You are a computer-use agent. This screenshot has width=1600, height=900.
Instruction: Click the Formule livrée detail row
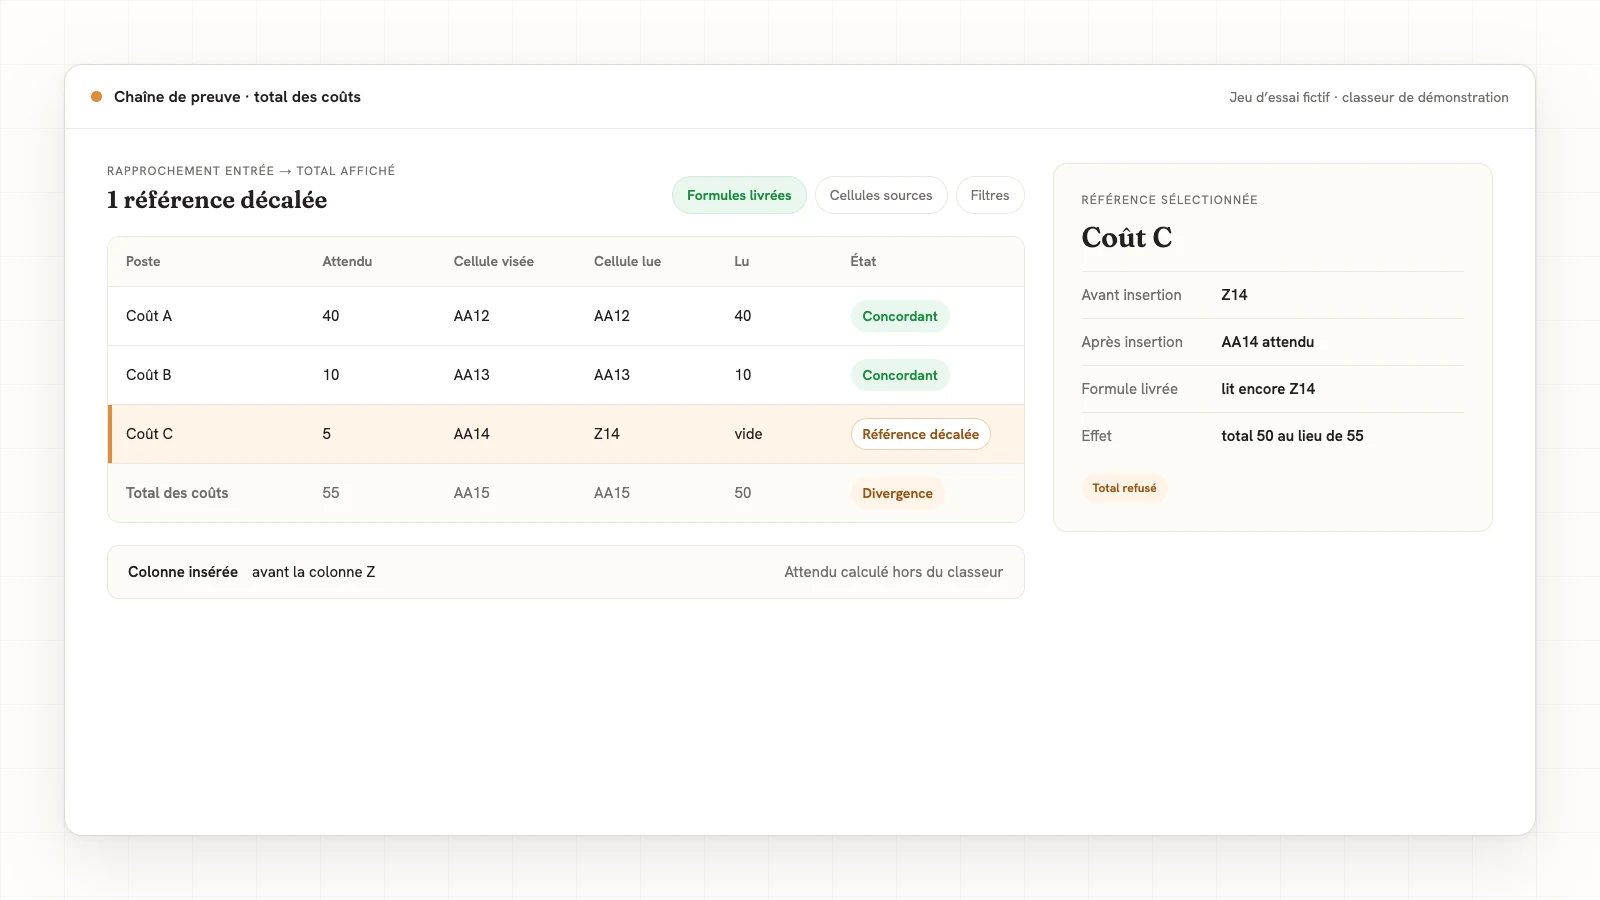click(x=1272, y=389)
